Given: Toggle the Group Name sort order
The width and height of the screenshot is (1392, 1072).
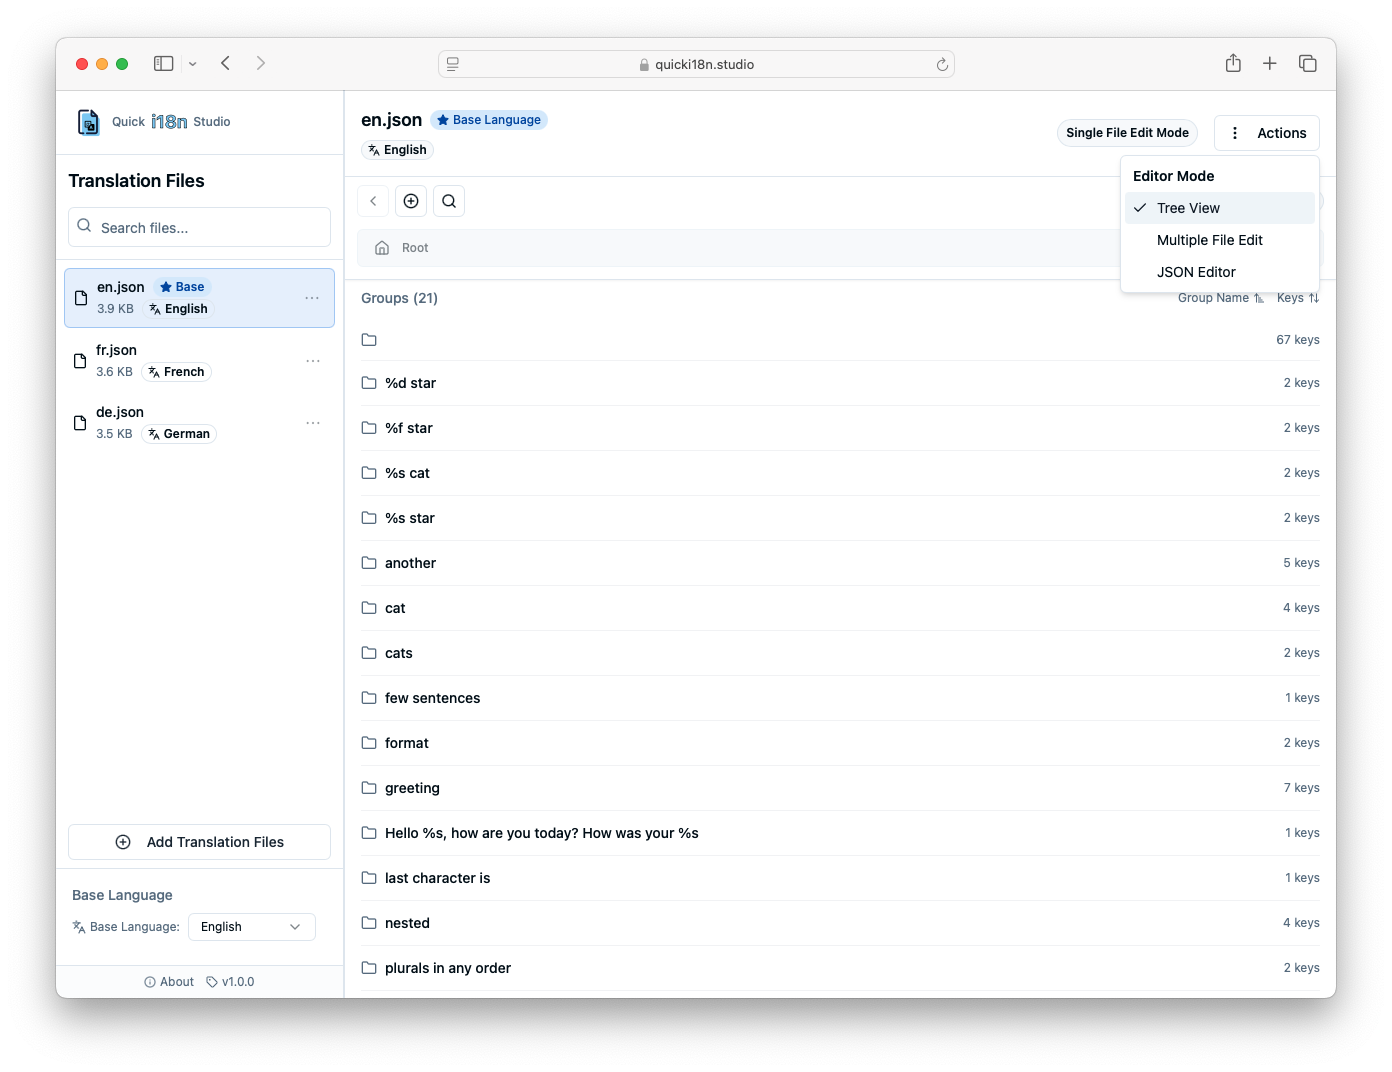Looking at the screenshot, I should [x=1220, y=297].
